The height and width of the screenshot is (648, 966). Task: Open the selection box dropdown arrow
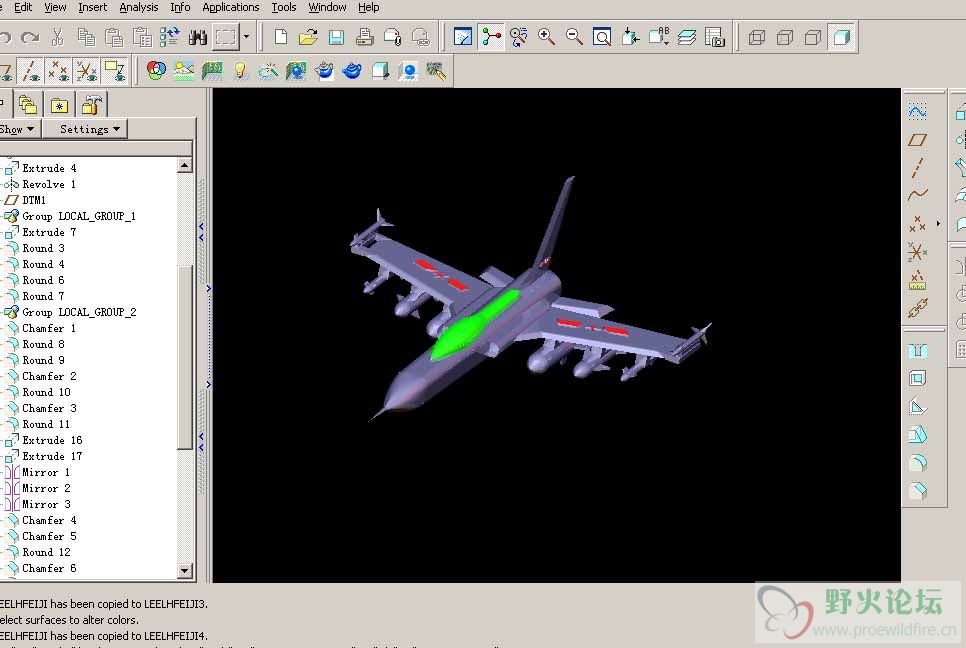(246, 37)
